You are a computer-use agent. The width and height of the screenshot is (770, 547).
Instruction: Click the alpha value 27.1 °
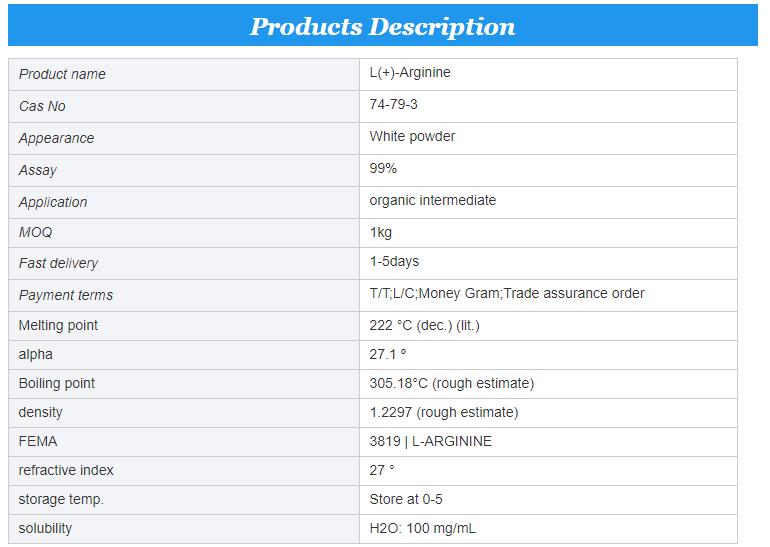(388, 354)
